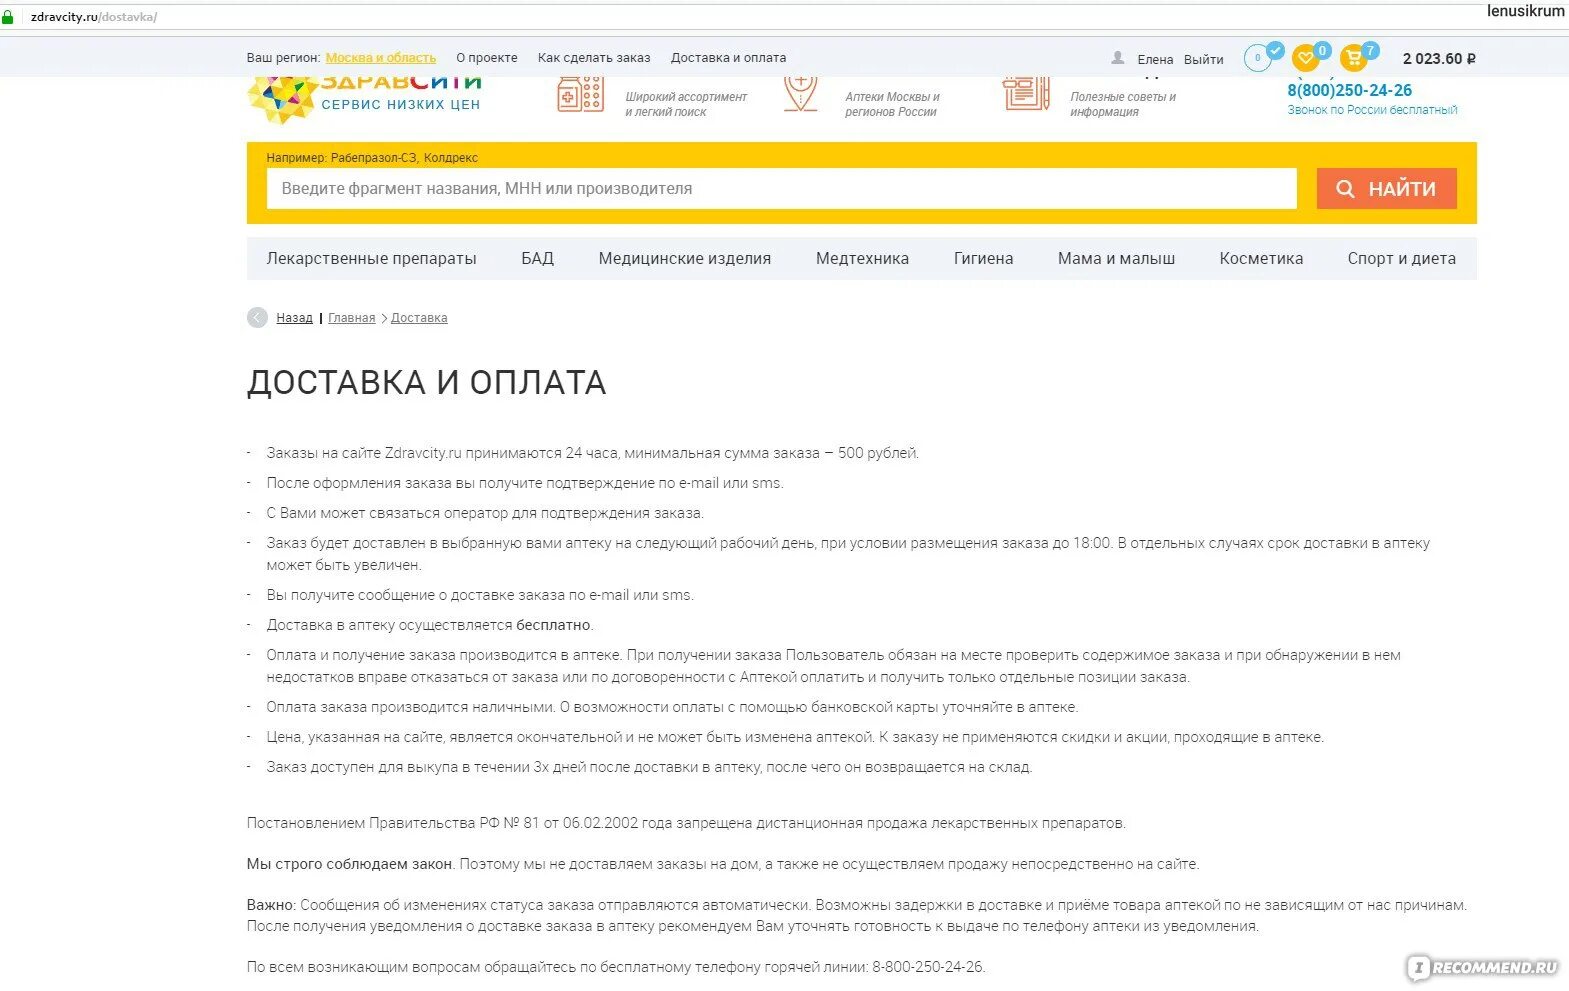Open Доставка и оплата top link
The image size is (1569, 991).
728,58
